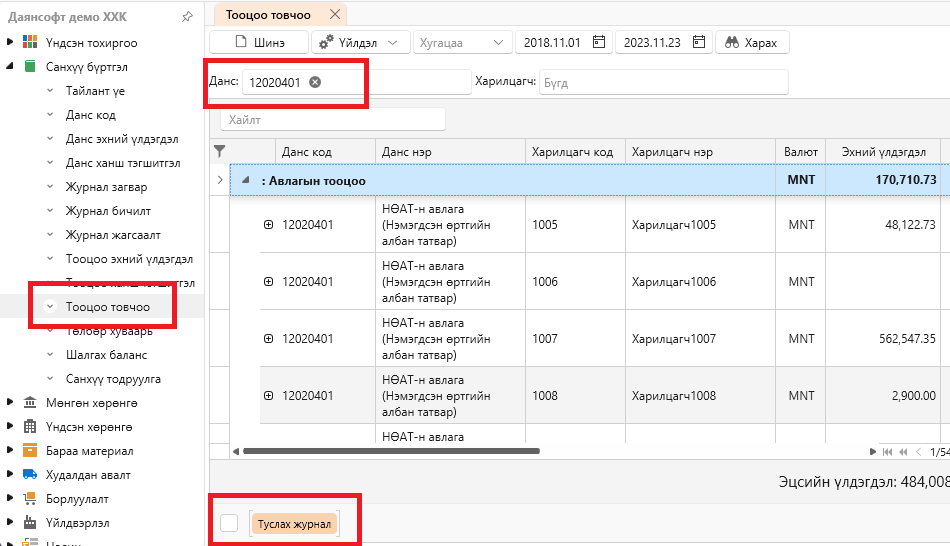Click the Худалдан авалт truck icon
The width and height of the screenshot is (950, 546).
30,474
